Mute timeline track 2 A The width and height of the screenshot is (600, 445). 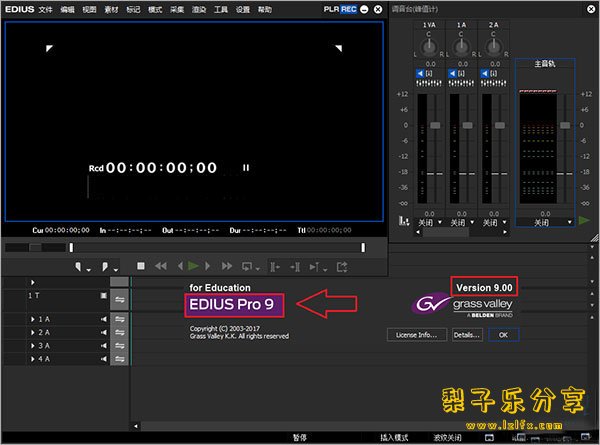[104, 333]
